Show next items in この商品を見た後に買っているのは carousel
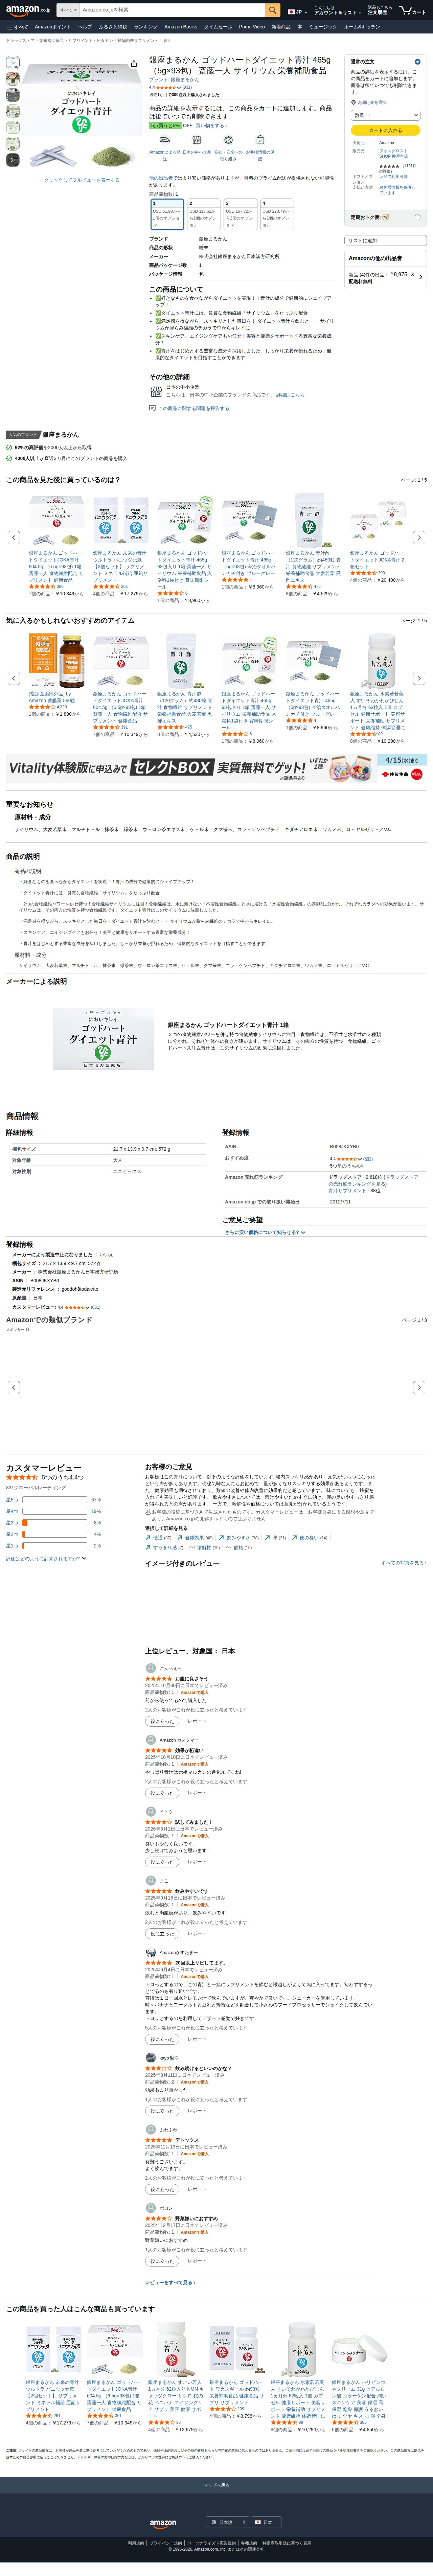 coord(419,537)
